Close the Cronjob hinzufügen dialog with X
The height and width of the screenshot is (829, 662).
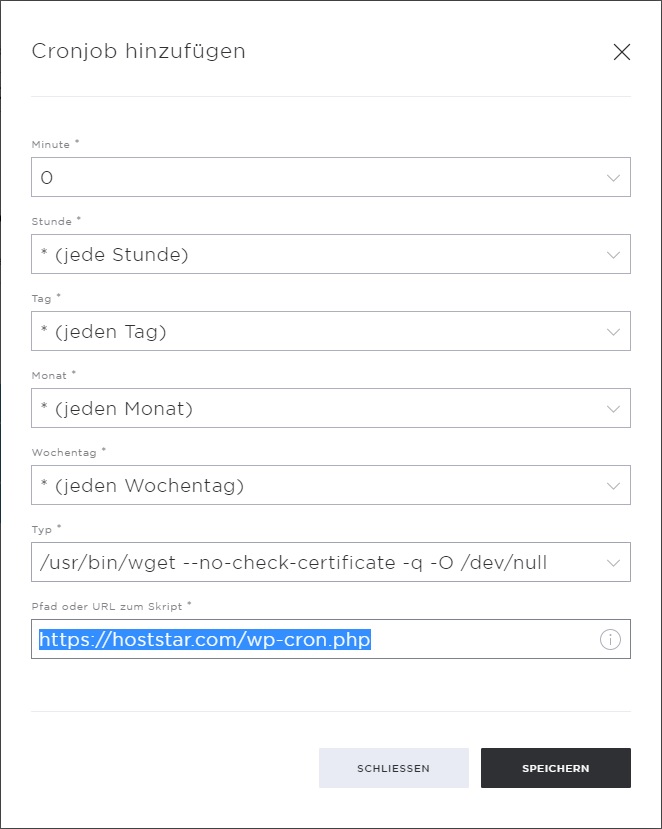coord(622,52)
